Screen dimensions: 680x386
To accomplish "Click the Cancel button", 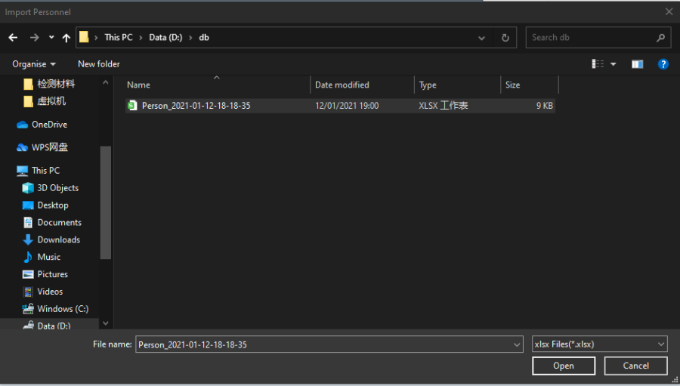I will (636, 366).
